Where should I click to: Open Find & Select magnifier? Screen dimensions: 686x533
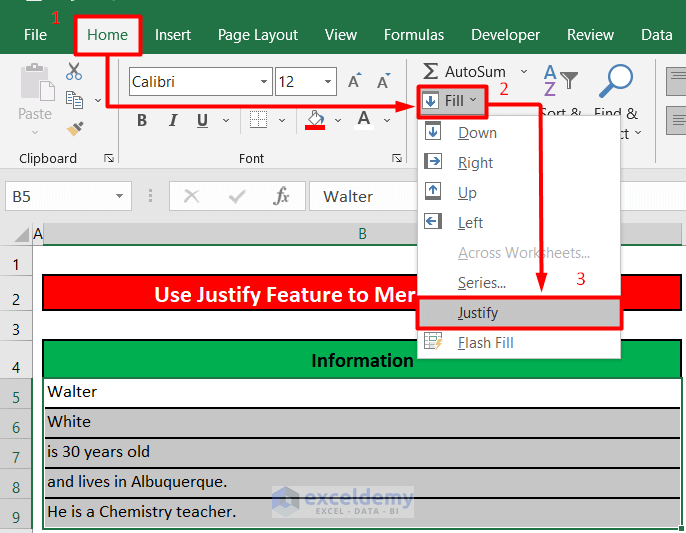616,81
